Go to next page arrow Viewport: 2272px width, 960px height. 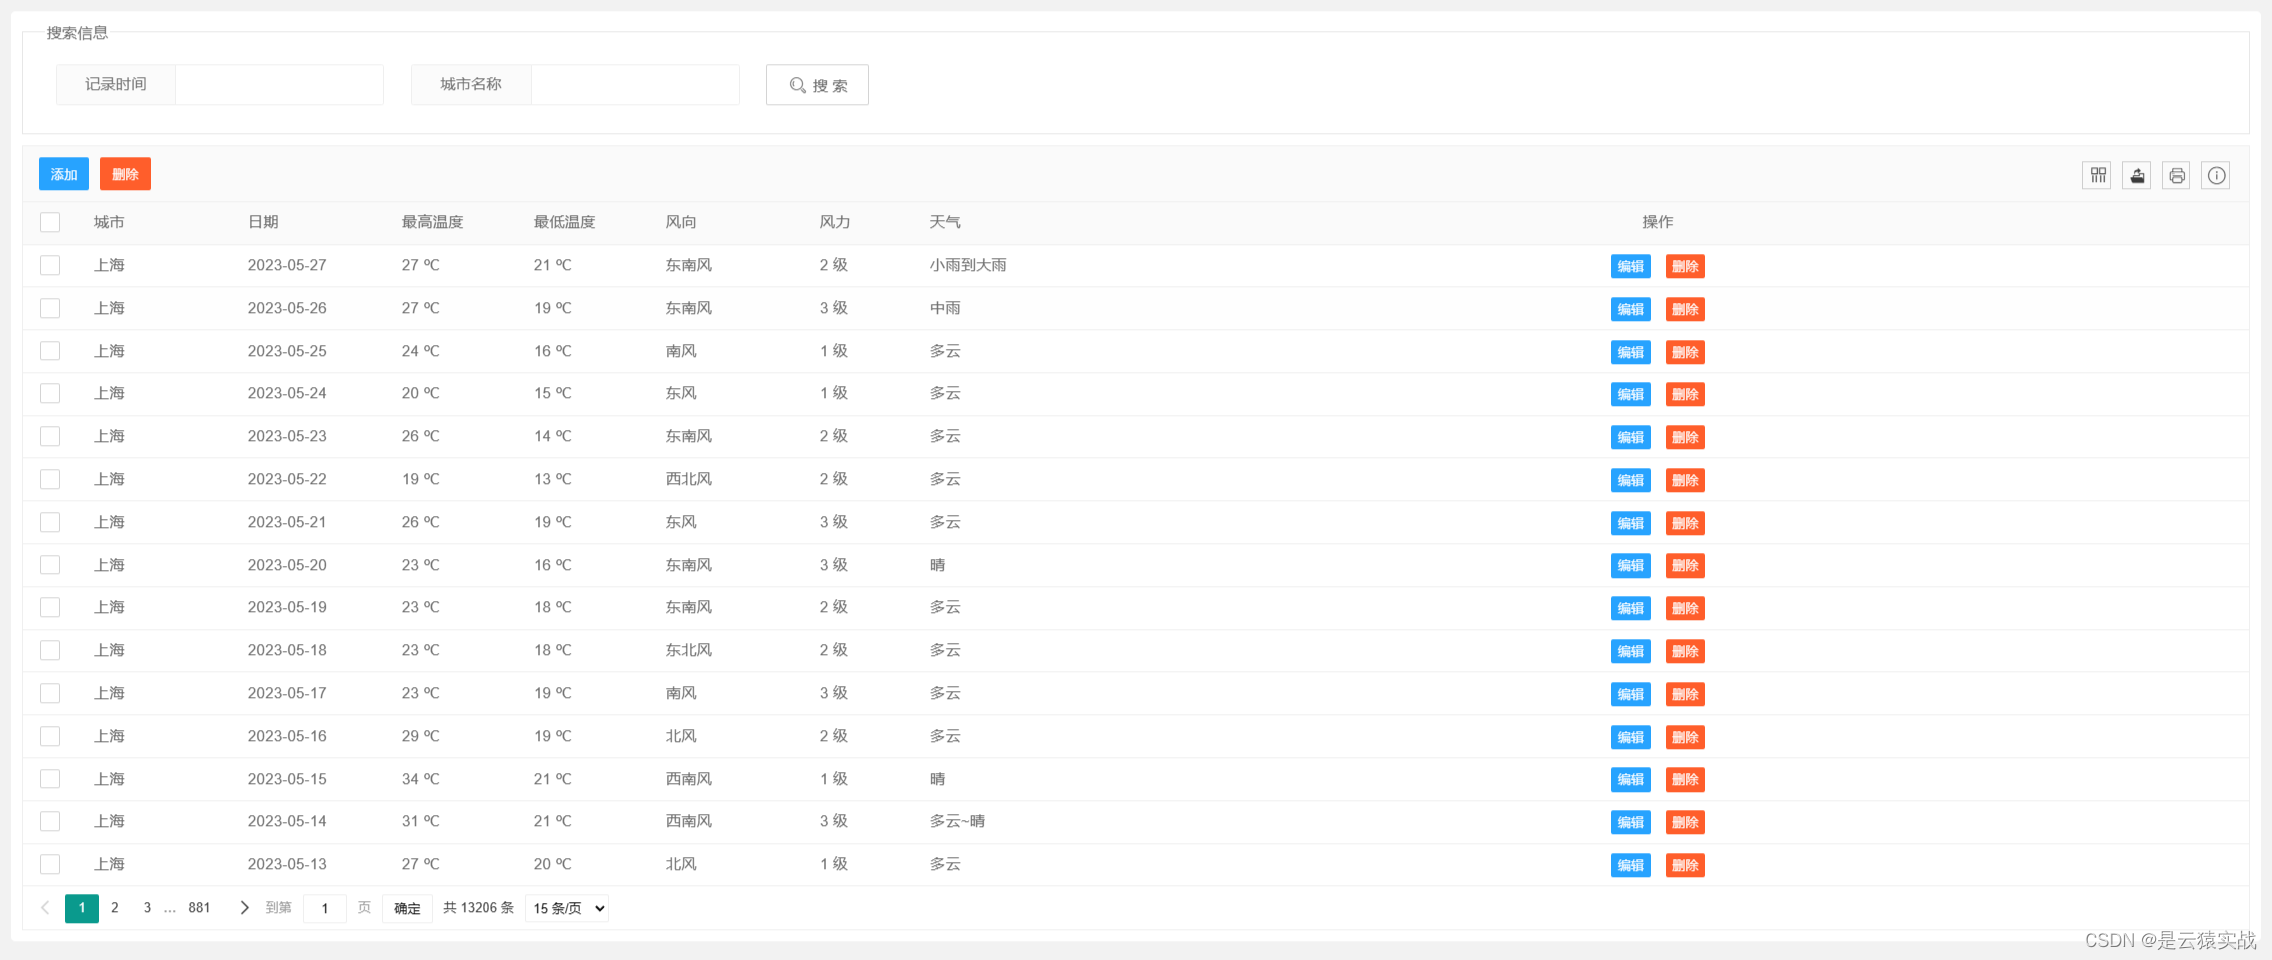pyautogui.click(x=244, y=908)
